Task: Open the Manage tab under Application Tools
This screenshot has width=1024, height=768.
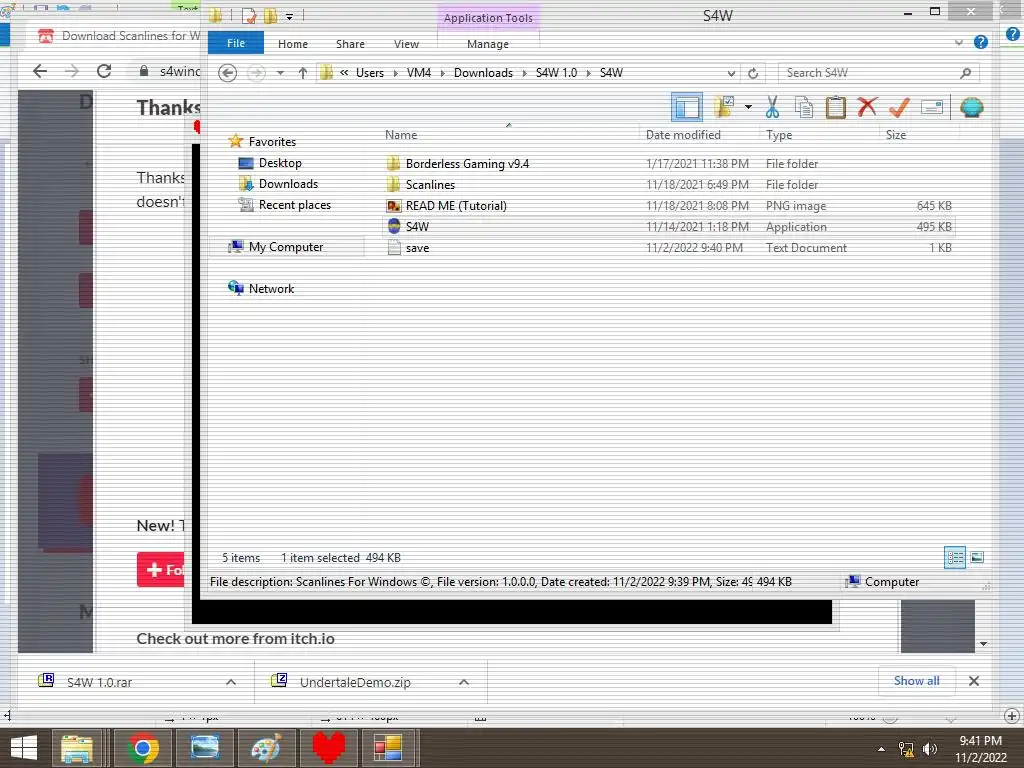Action: coord(488,44)
